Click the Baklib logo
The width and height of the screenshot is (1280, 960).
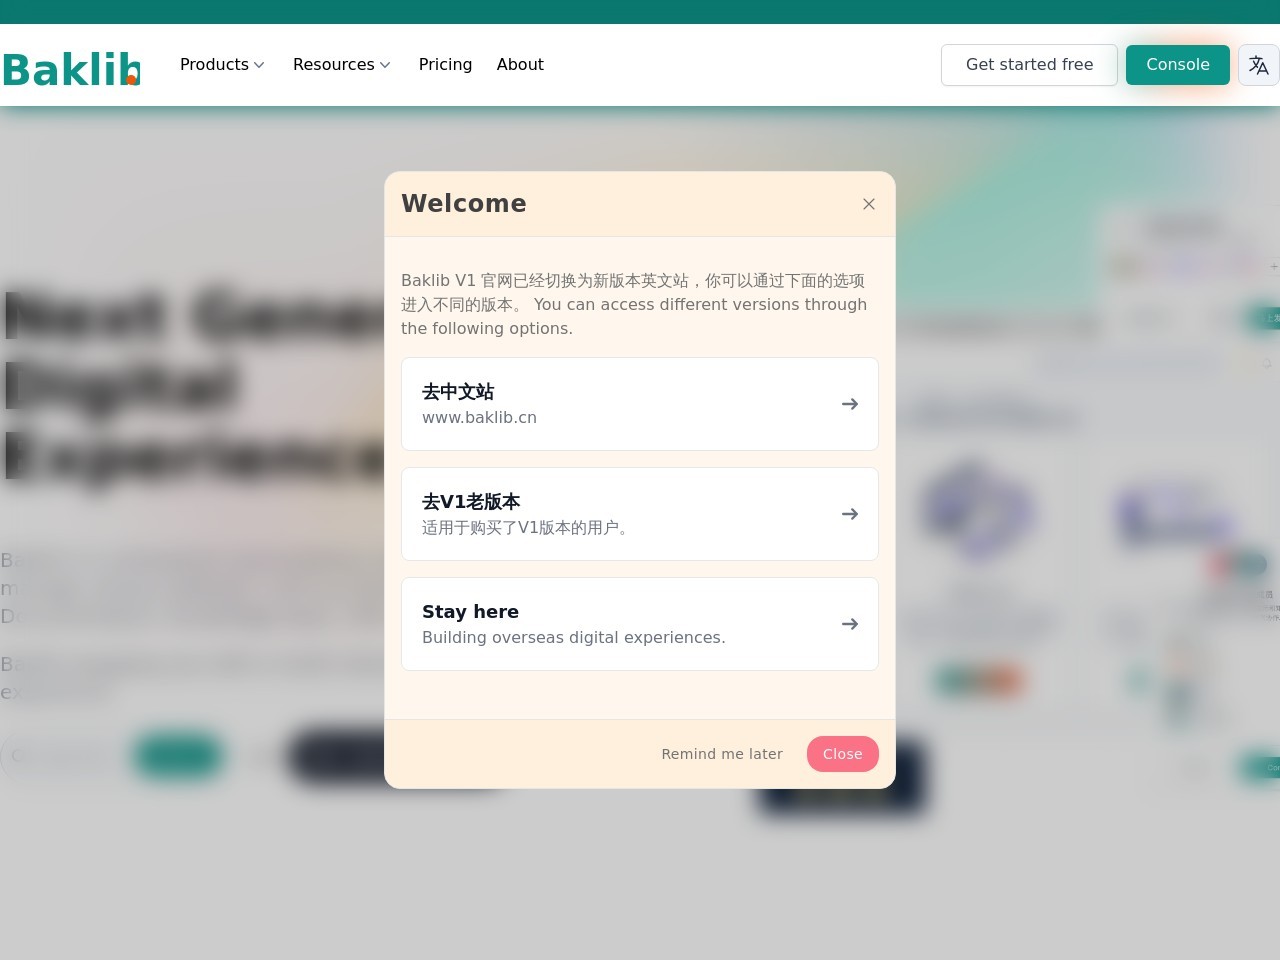[x=71, y=69]
